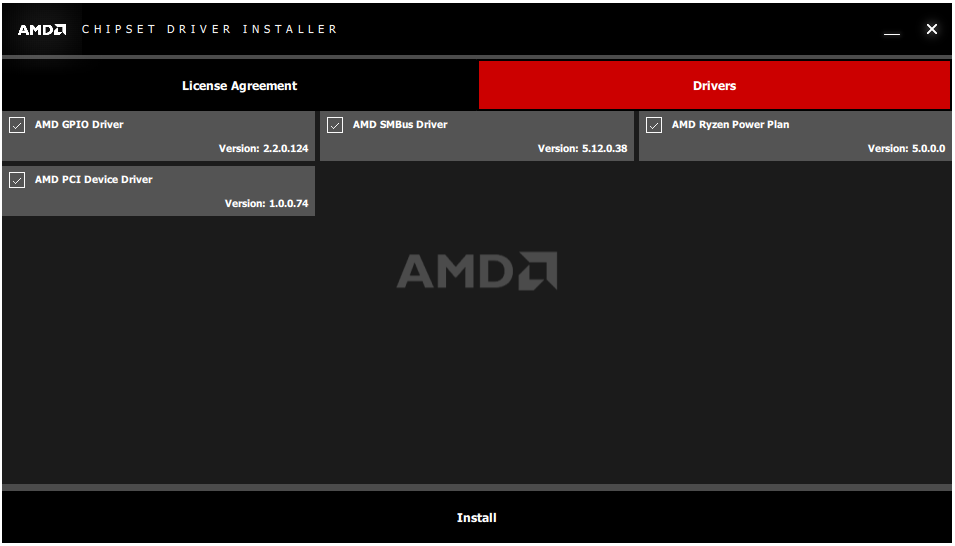The height and width of the screenshot is (546, 955).
Task: Deselect the AMD Ryzen Power Plan checkbox
Action: [654, 125]
